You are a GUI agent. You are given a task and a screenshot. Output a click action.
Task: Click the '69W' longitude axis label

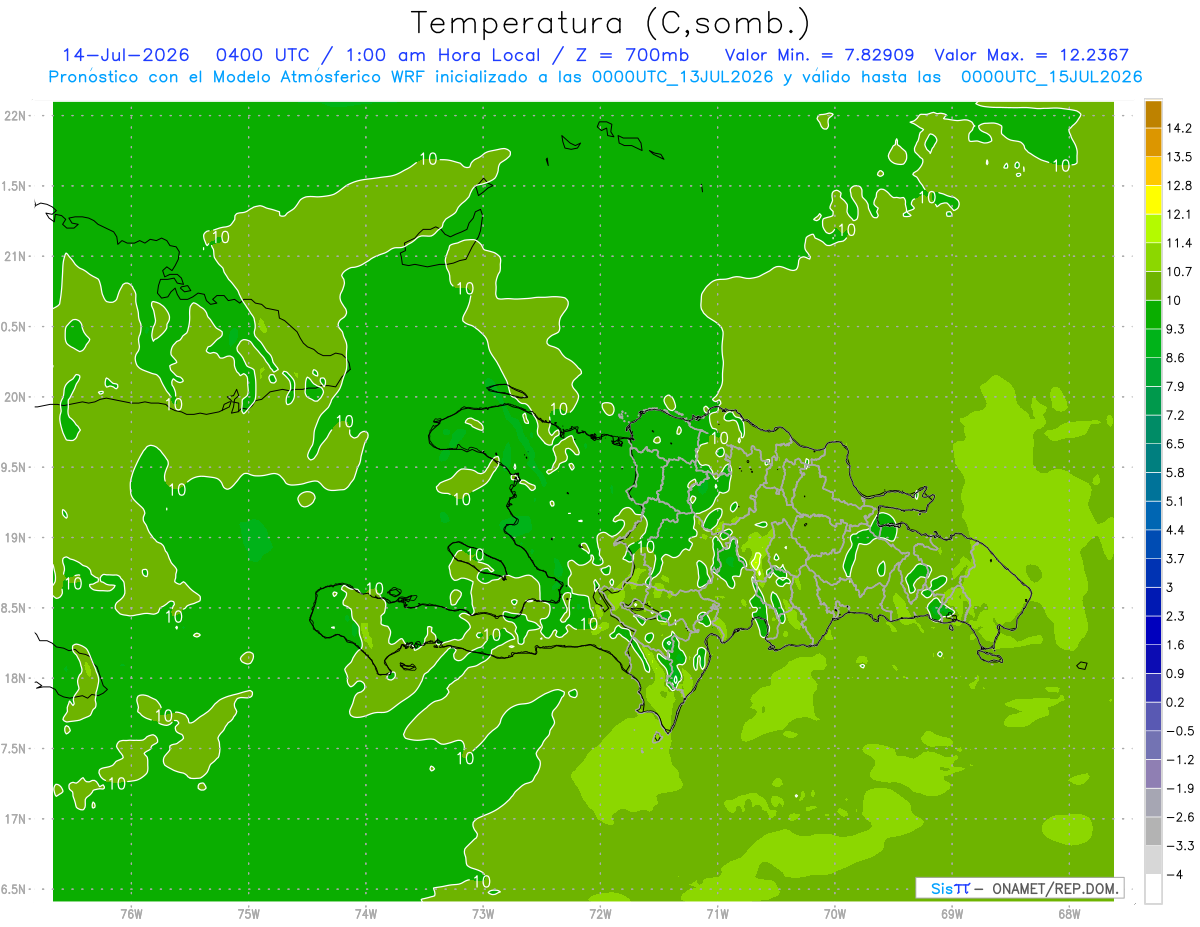point(952,914)
